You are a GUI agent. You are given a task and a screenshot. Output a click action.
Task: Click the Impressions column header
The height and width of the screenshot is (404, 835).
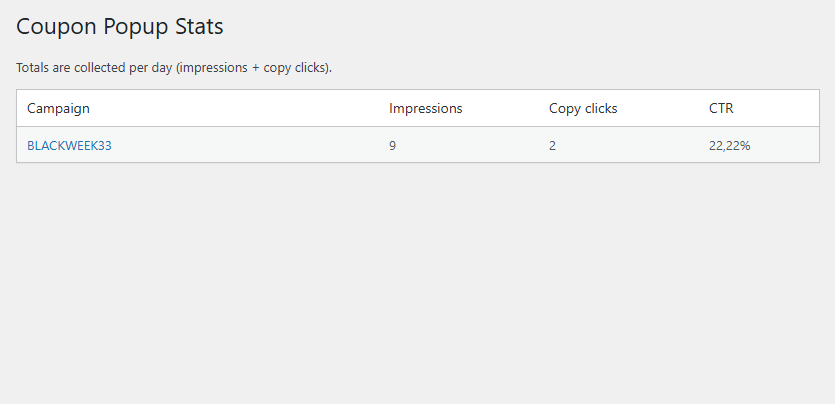pyautogui.click(x=425, y=108)
